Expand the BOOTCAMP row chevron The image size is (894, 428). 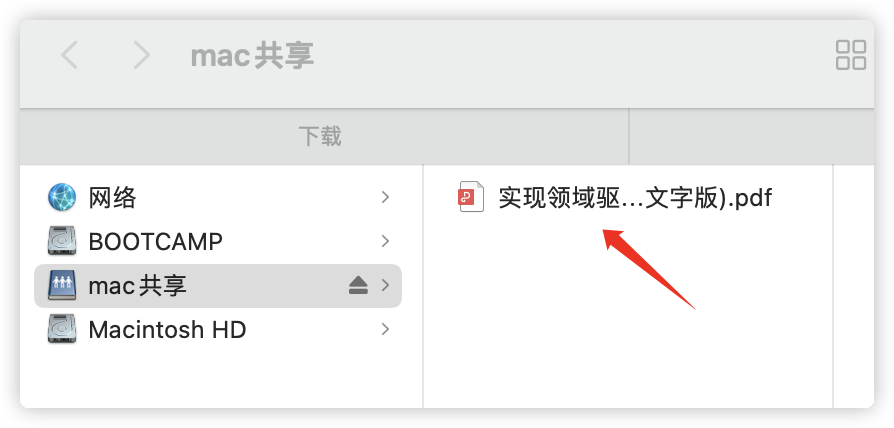[x=385, y=241]
